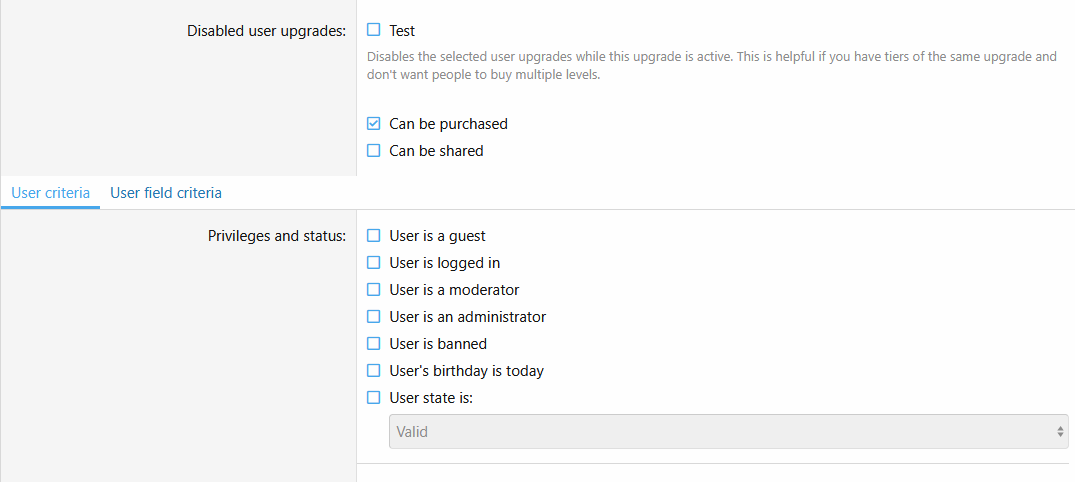The image size is (1075, 482).
Task: Click the disabled upgrades explanation text
Action: [x=711, y=66]
